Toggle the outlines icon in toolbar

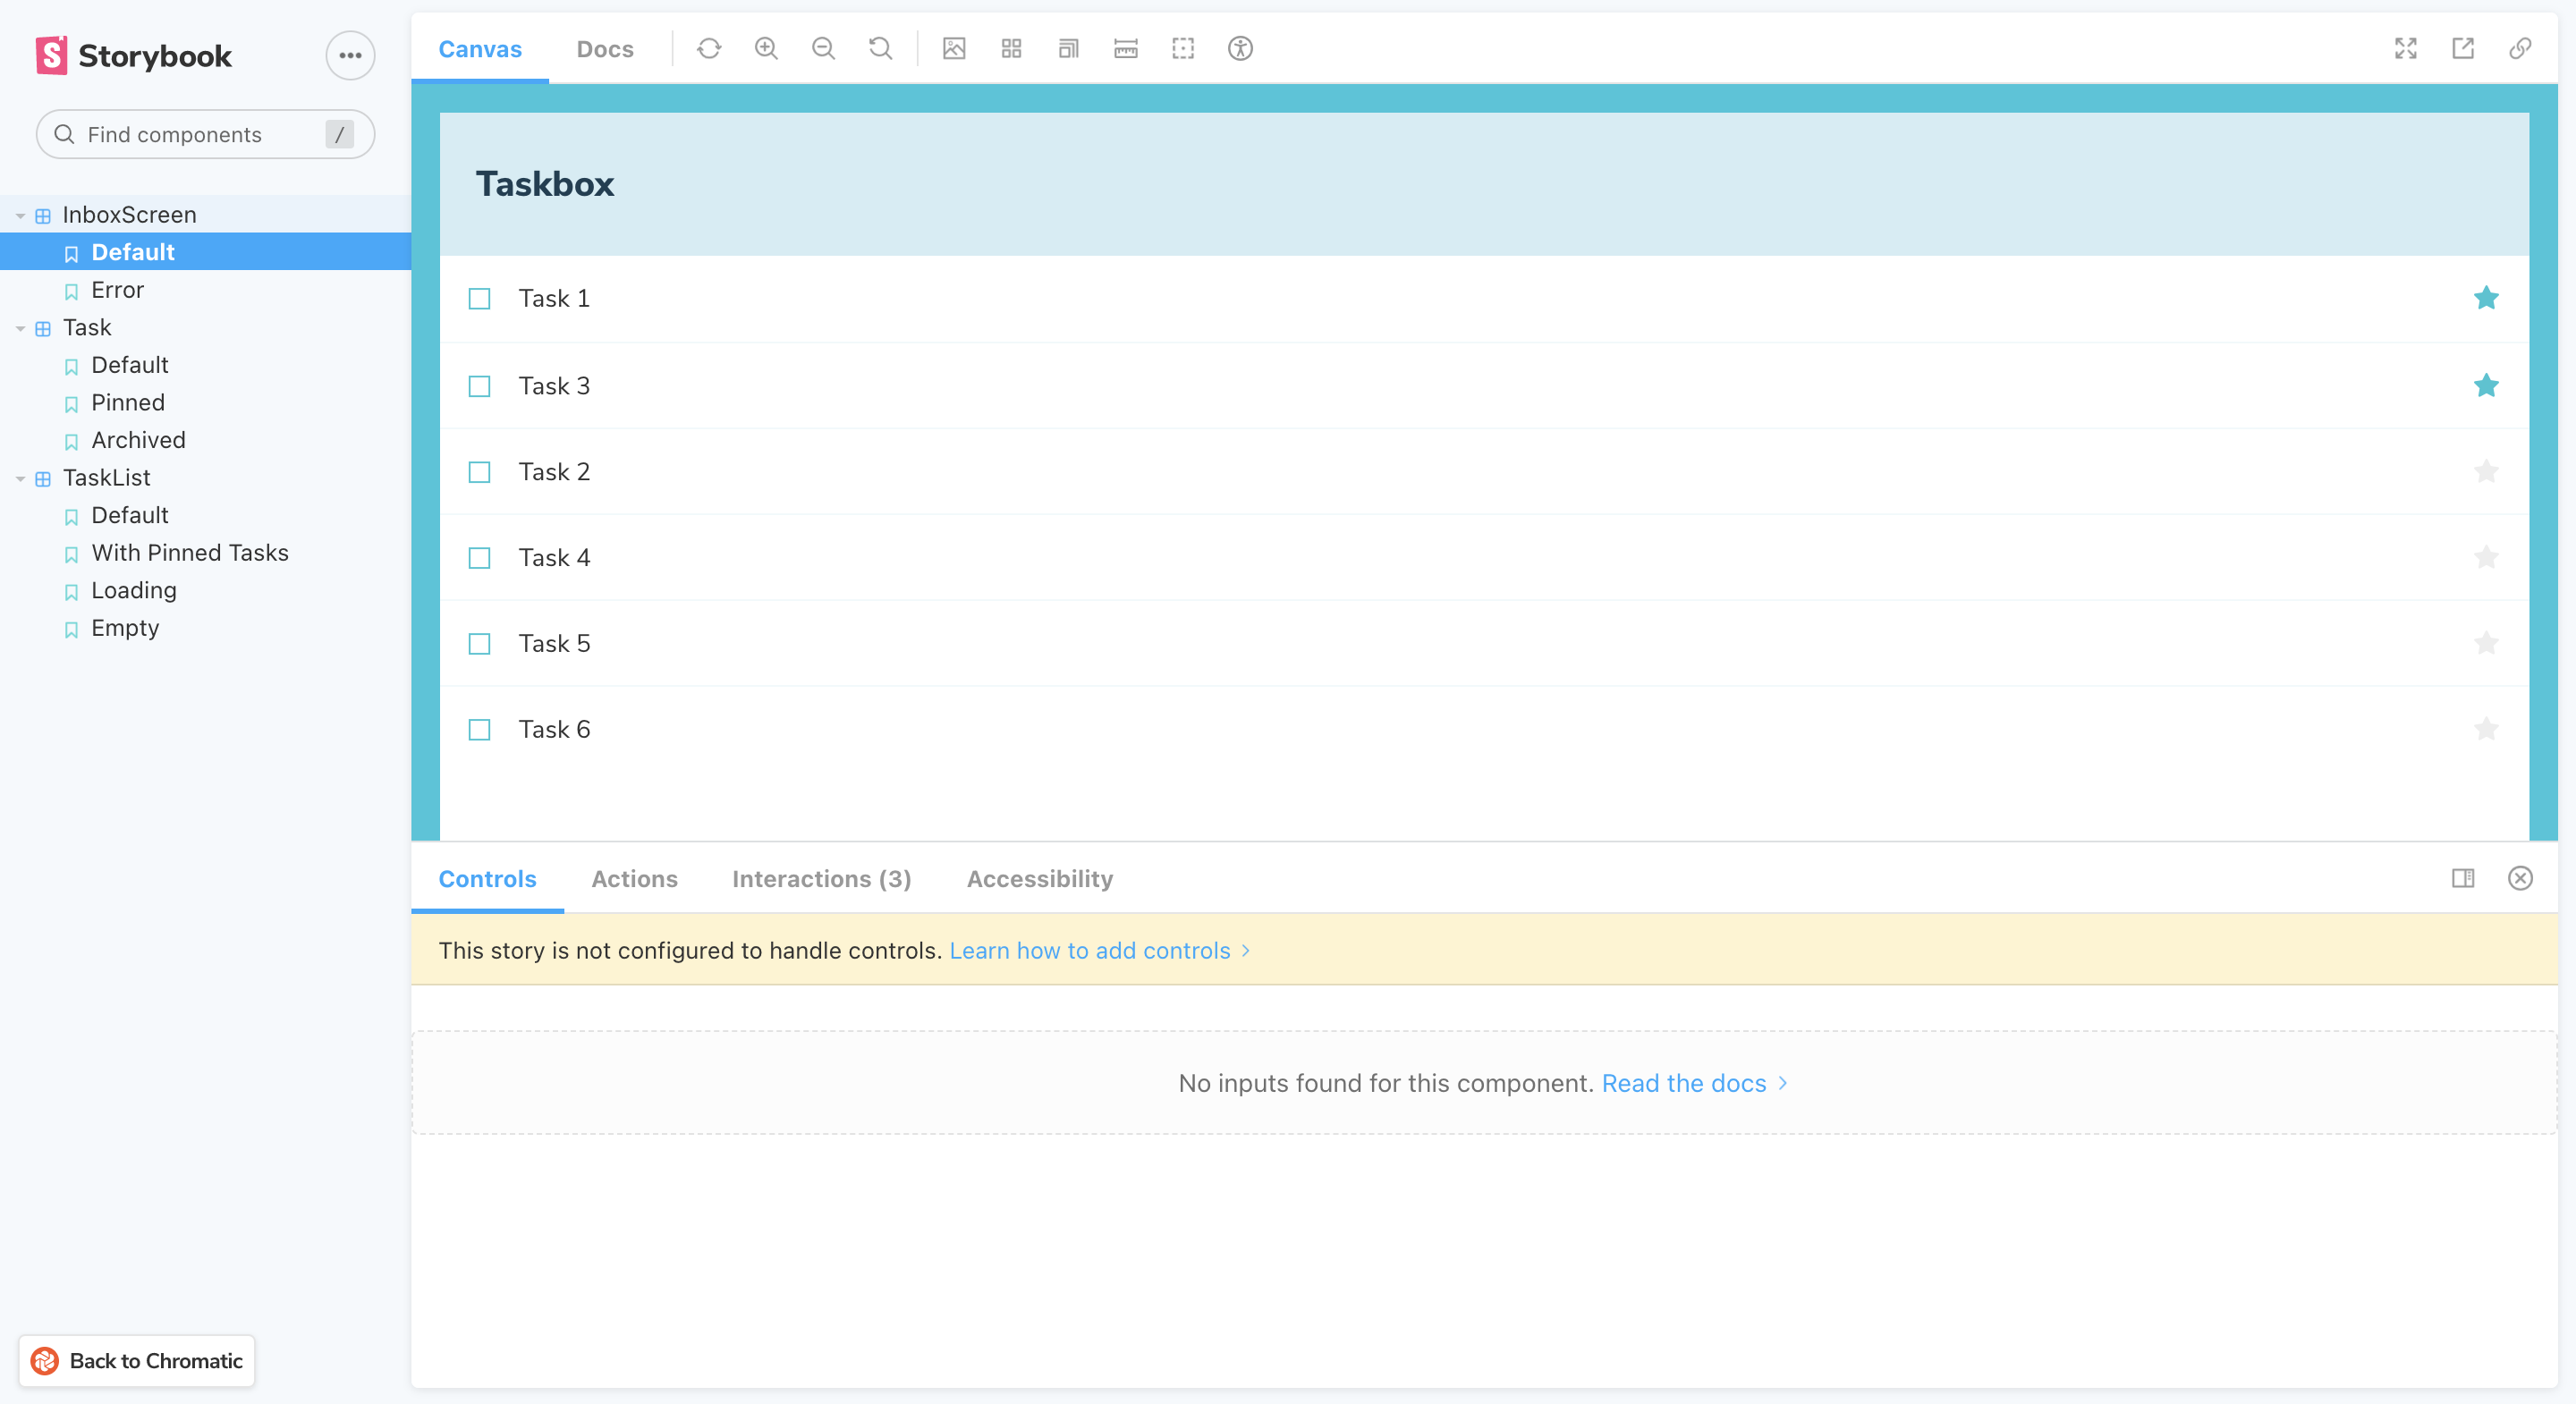1183,48
